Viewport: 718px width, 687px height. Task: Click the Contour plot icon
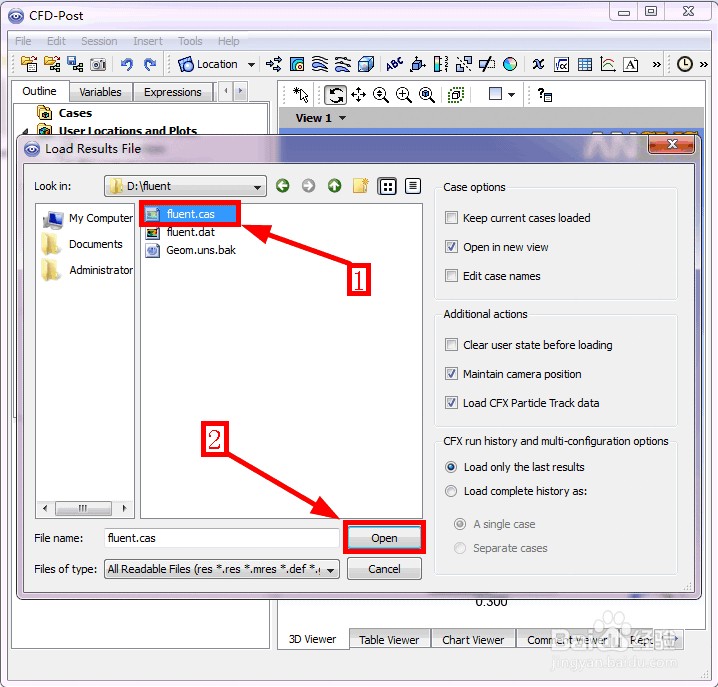297,65
